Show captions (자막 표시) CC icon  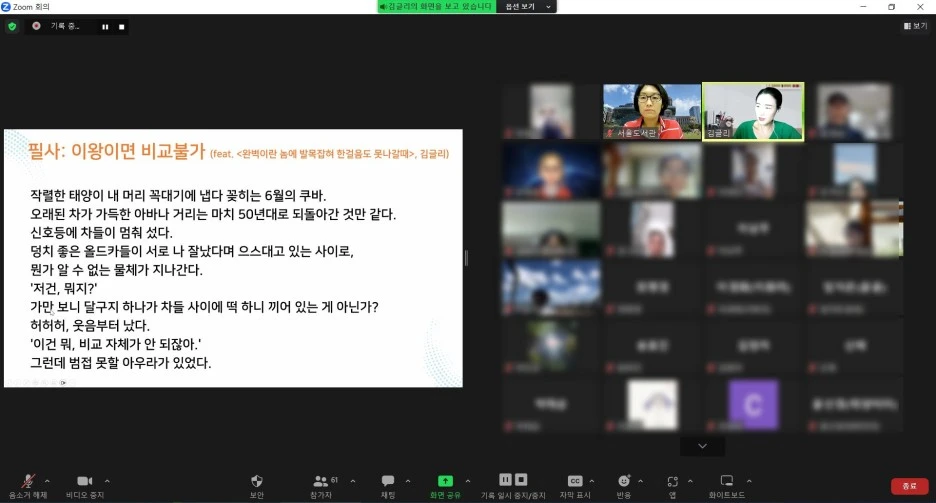click(575, 481)
